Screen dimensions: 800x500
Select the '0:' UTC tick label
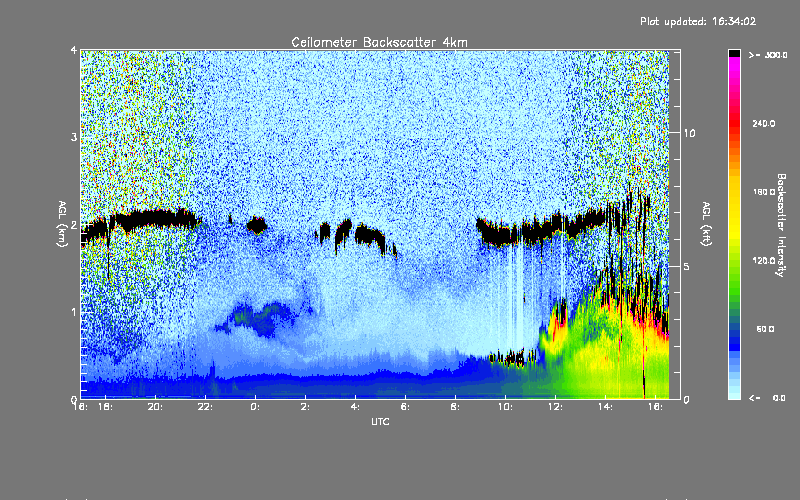pyautogui.click(x=256, y=407)
